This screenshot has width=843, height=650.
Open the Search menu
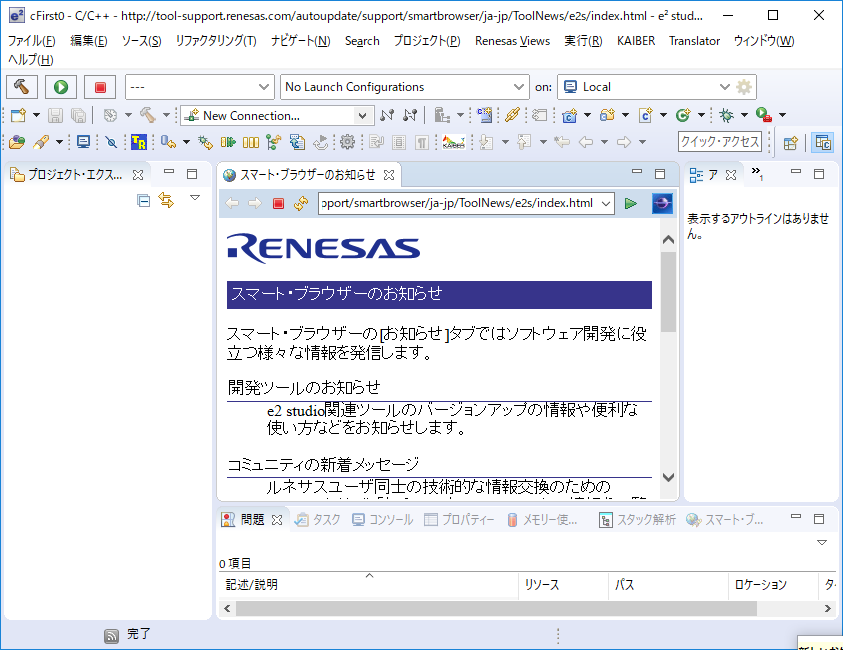(362, 41)
